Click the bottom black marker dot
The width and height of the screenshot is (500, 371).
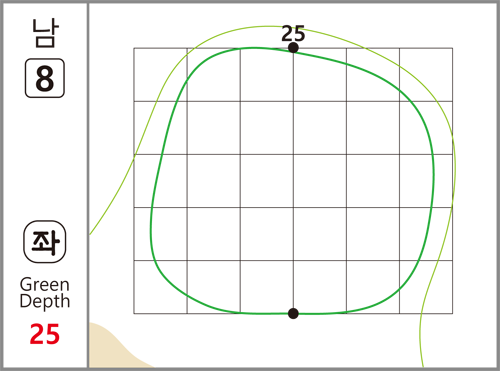pyautogui.click(x=293, y=313)
